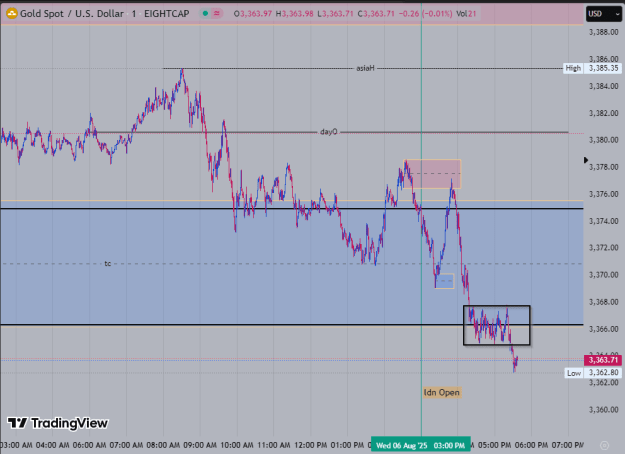
Task: Select the ldn Open text label
Action: click(442, 393)
